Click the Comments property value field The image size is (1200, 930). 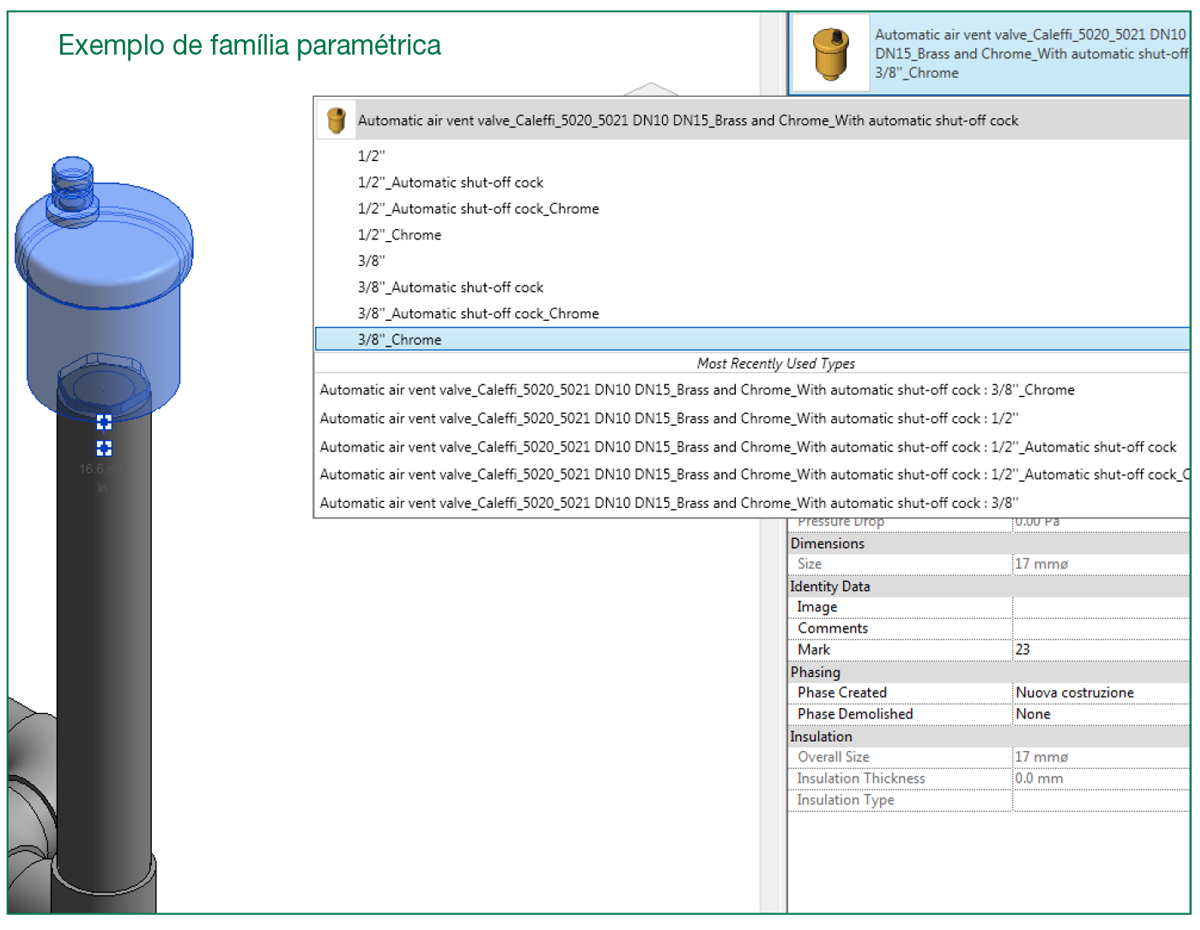click(1102, 628)
